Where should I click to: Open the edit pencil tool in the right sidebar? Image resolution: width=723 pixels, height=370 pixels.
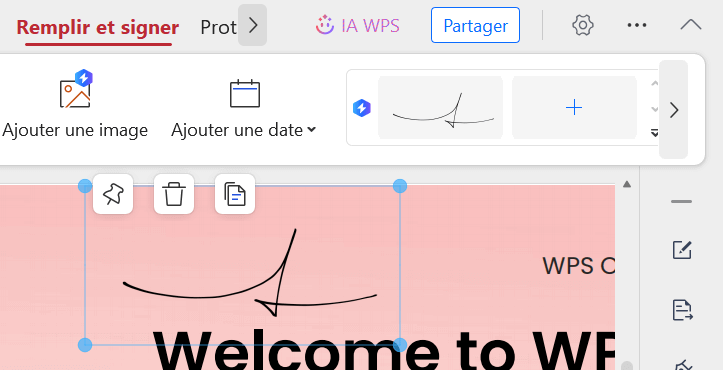coord(682,250)
